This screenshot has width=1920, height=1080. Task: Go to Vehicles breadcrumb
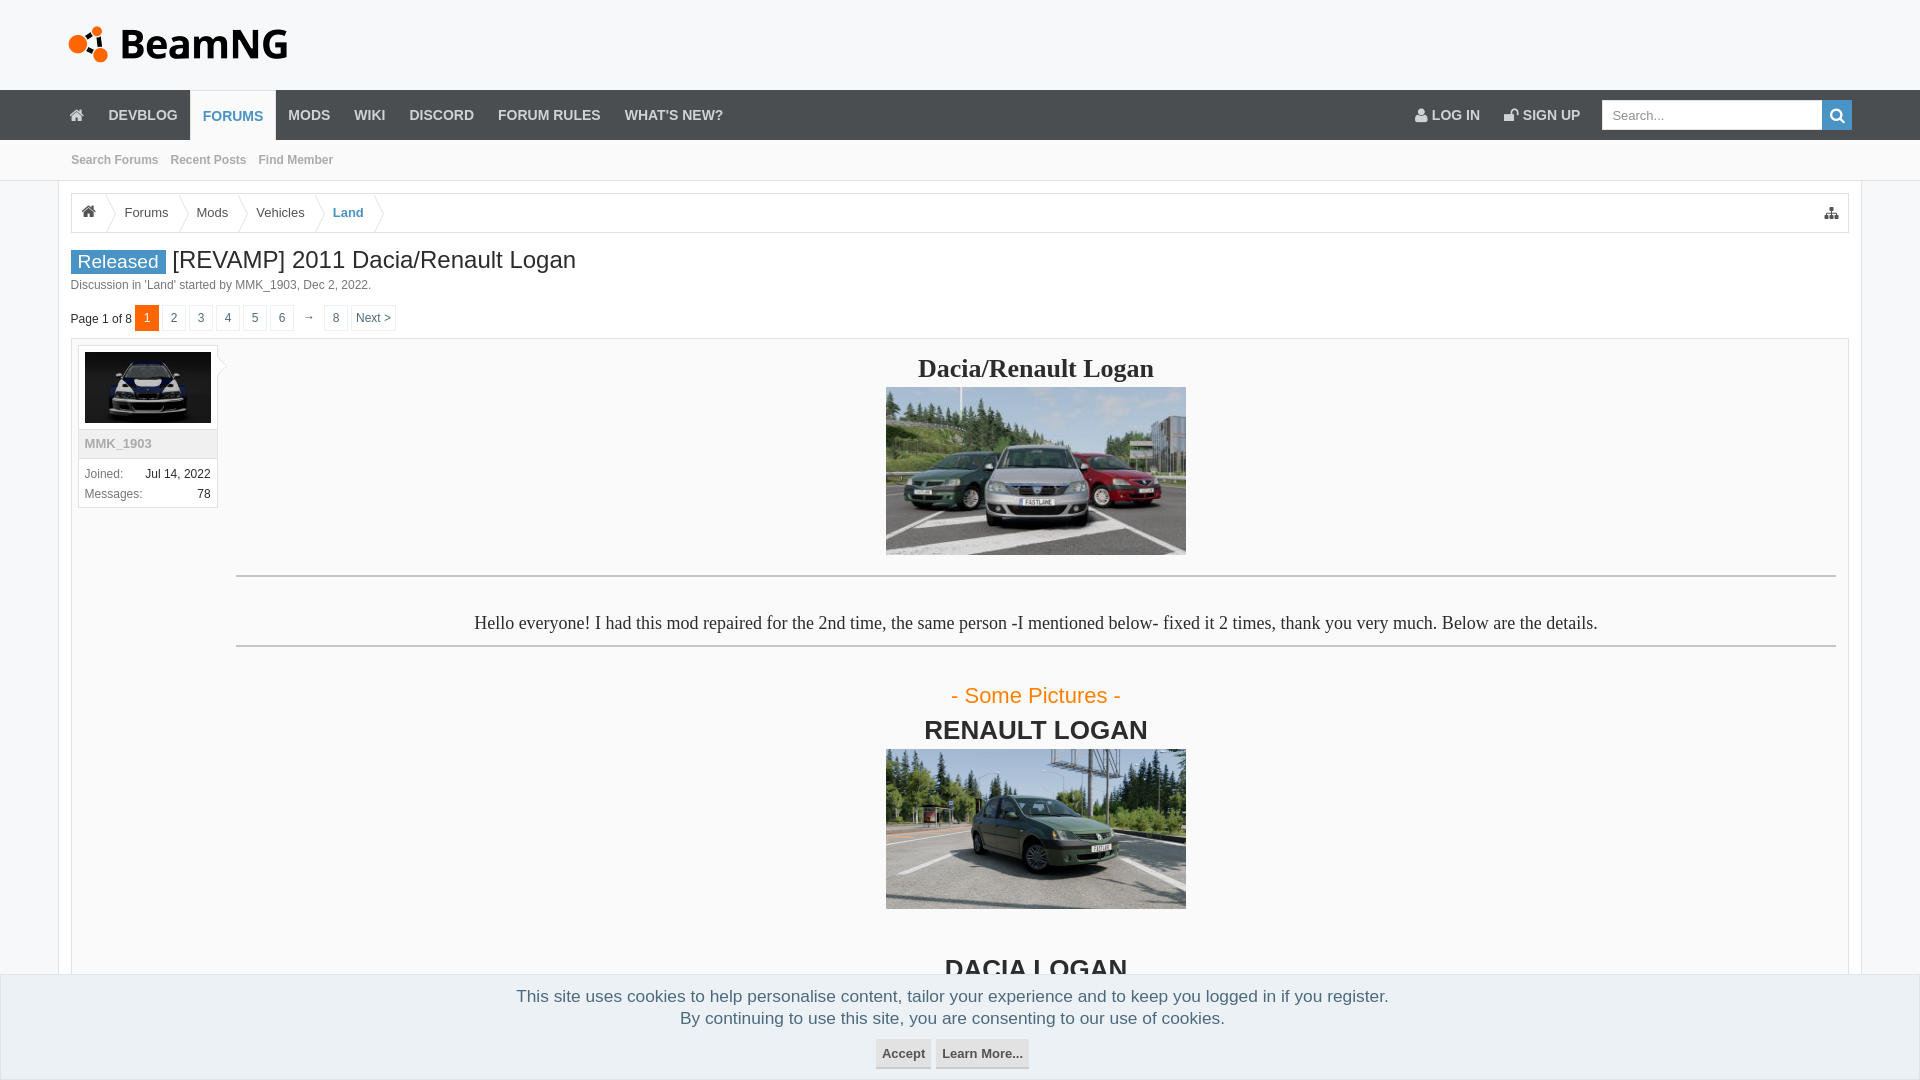click(x=280, y=212)
